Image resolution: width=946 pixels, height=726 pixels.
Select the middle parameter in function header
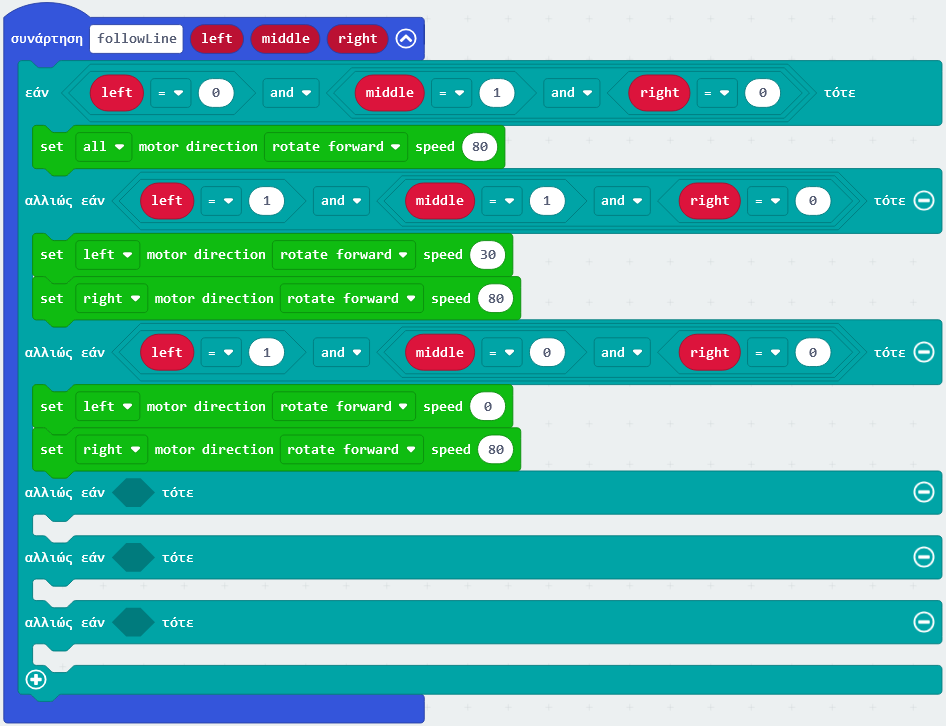coord(285,39)
